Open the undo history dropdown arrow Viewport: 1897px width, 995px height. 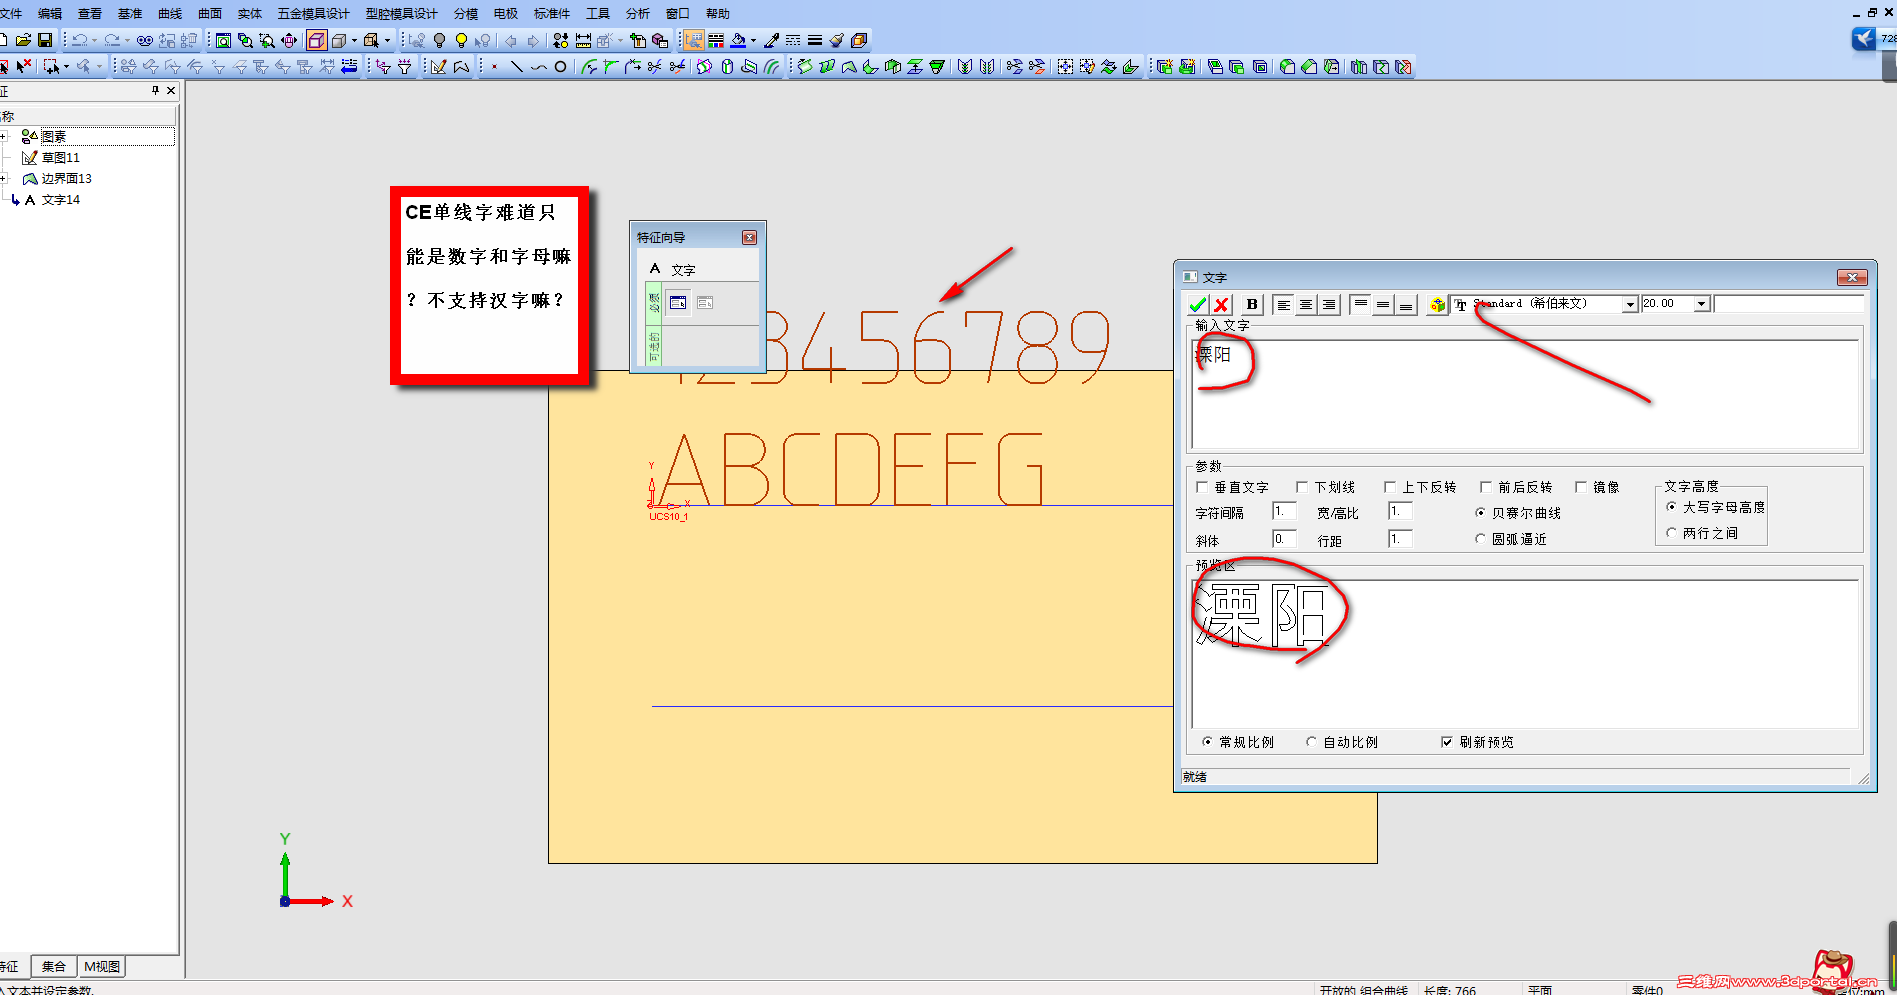pyautogui.click(x=94, y=41)
